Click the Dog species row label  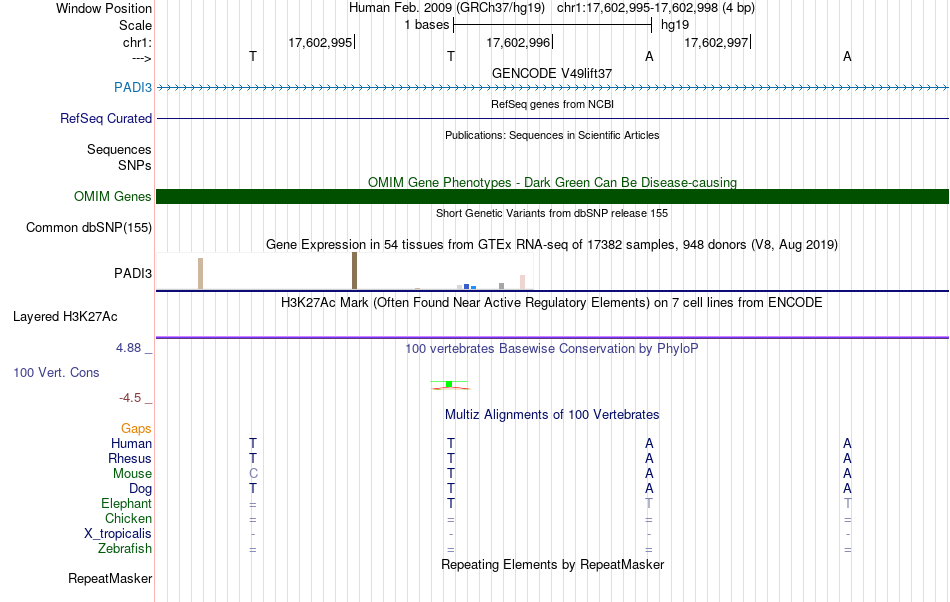[140, 489]
